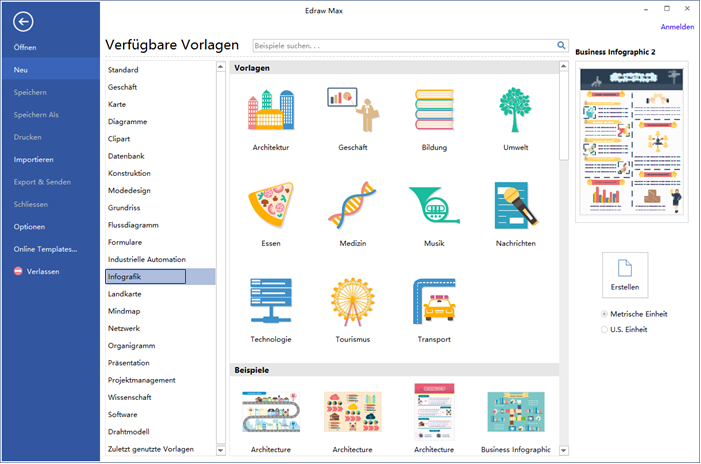Pick the Musik horn template
701x464 pixels.
pos(434,205)
